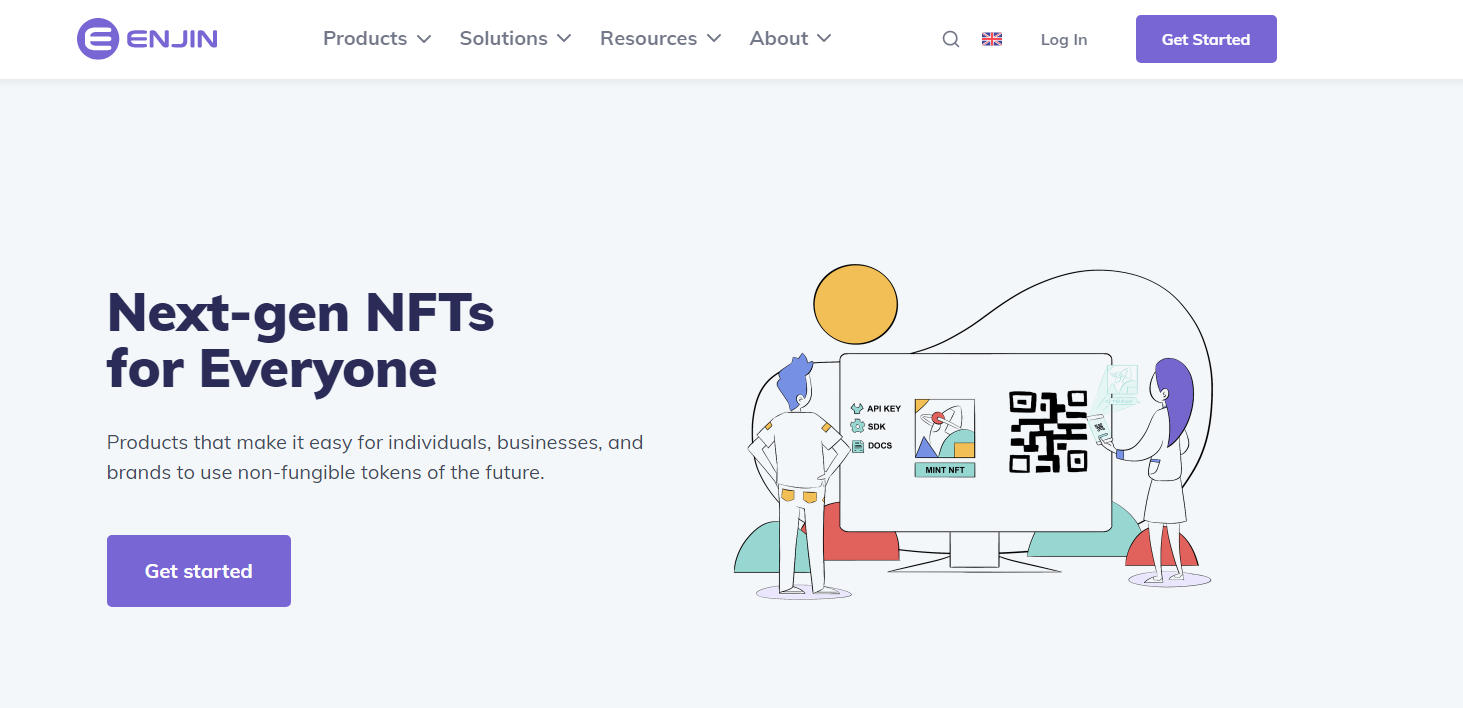The image size is (1463, 708).
Task: Open the search magnifier icon
Action: (951, 39)
